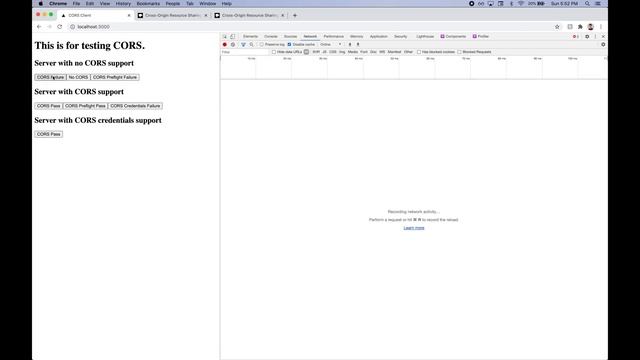
Task: Open the Performance tab
Action: click(333, 36)
